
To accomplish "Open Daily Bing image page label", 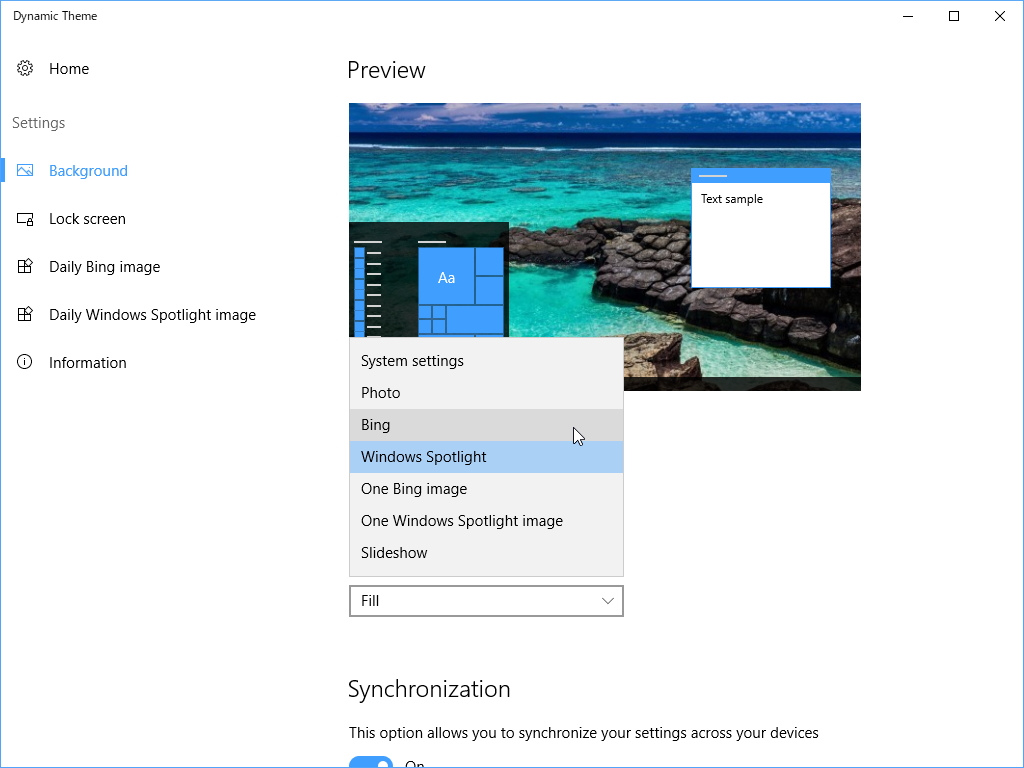I will point(104,267).
